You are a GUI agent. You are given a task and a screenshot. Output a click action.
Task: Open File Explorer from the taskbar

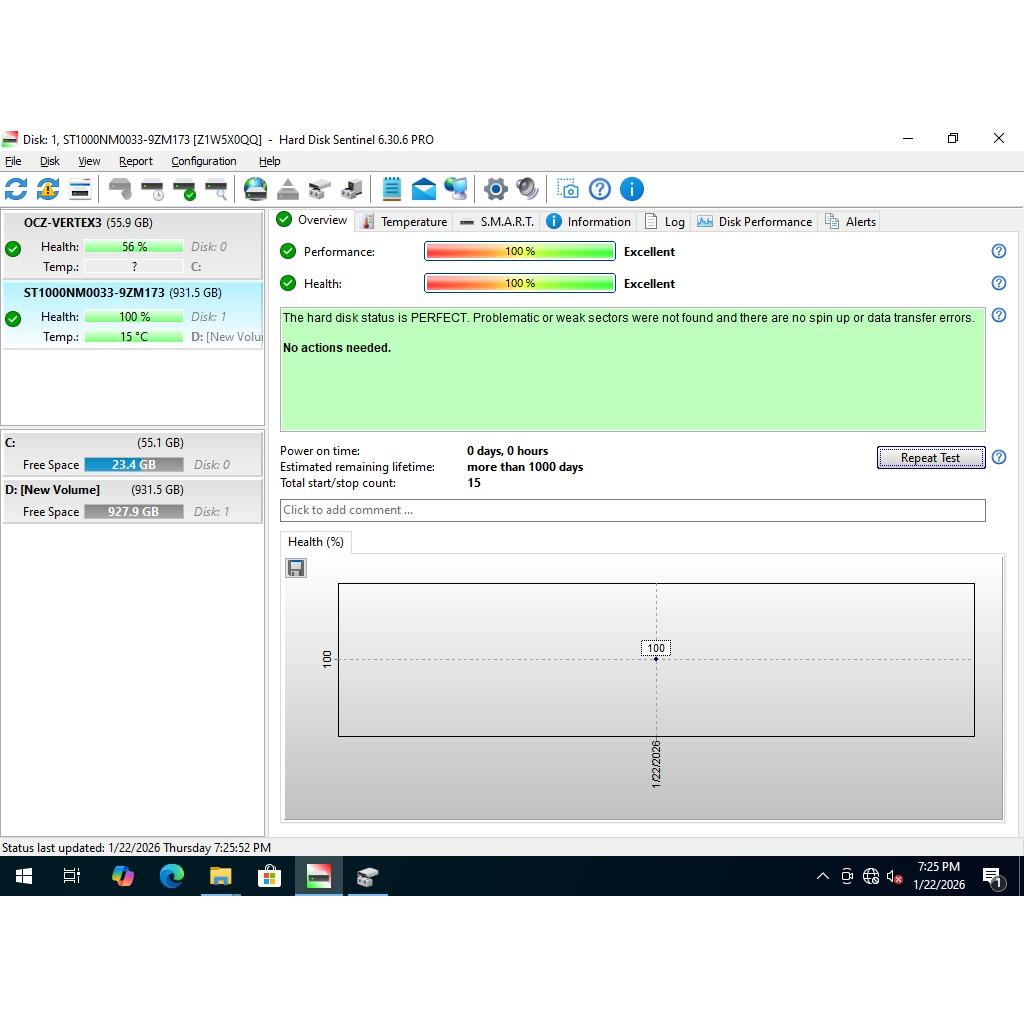point(220,877)
